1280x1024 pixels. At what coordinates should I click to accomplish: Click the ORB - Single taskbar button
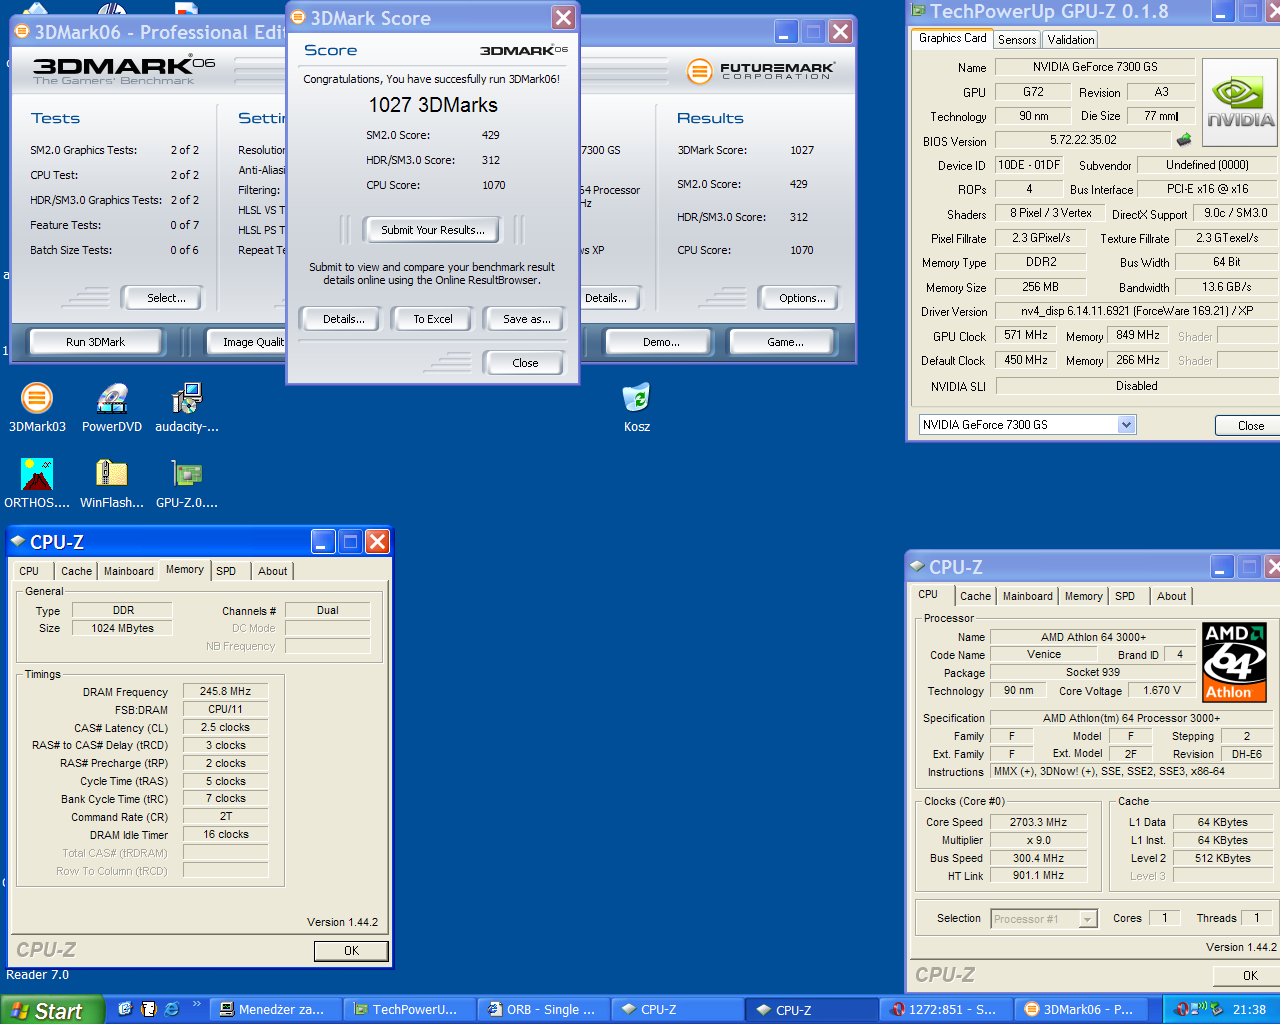point(545,1010)
